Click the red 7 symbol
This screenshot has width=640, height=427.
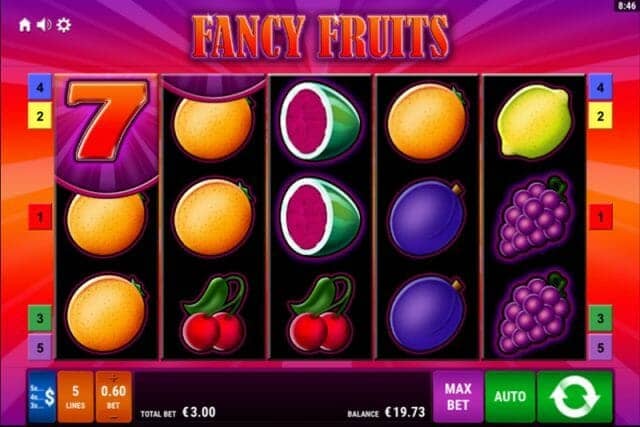(106, 120)
